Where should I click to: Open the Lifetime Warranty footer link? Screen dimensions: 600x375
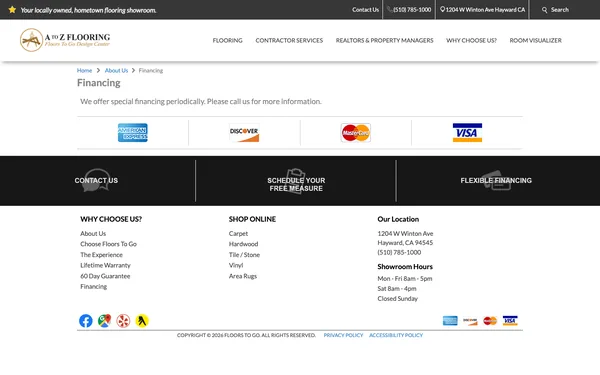(x=105, y=265)
